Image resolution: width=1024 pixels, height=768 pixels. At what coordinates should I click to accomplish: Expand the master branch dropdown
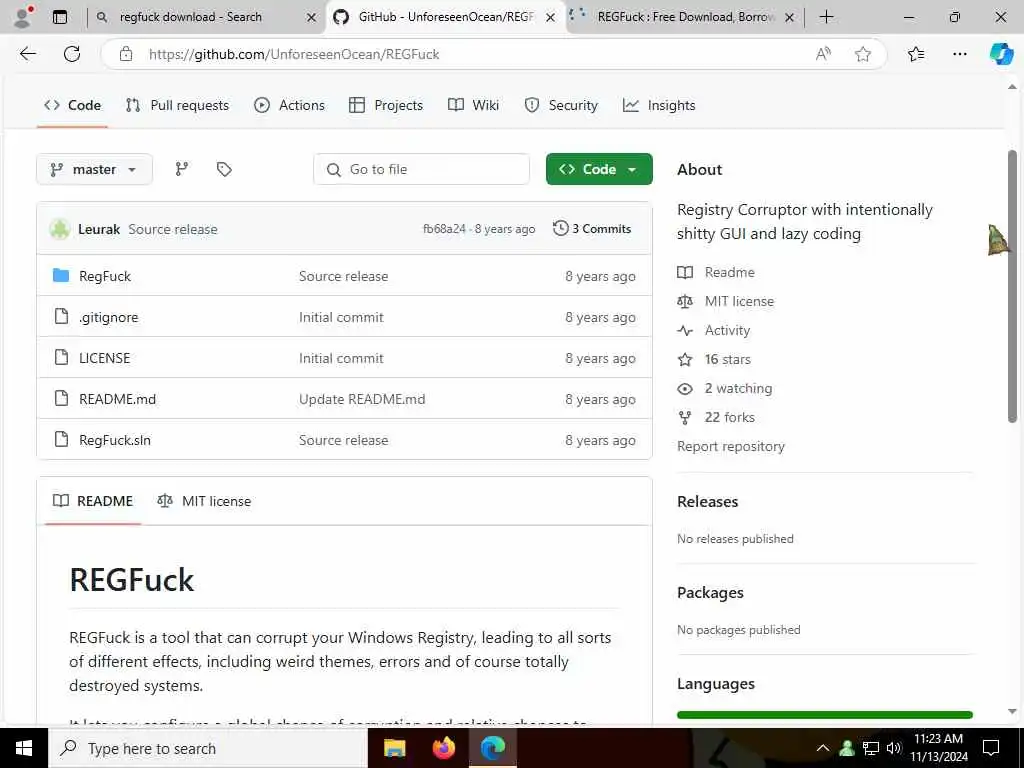tap(94, 169)
